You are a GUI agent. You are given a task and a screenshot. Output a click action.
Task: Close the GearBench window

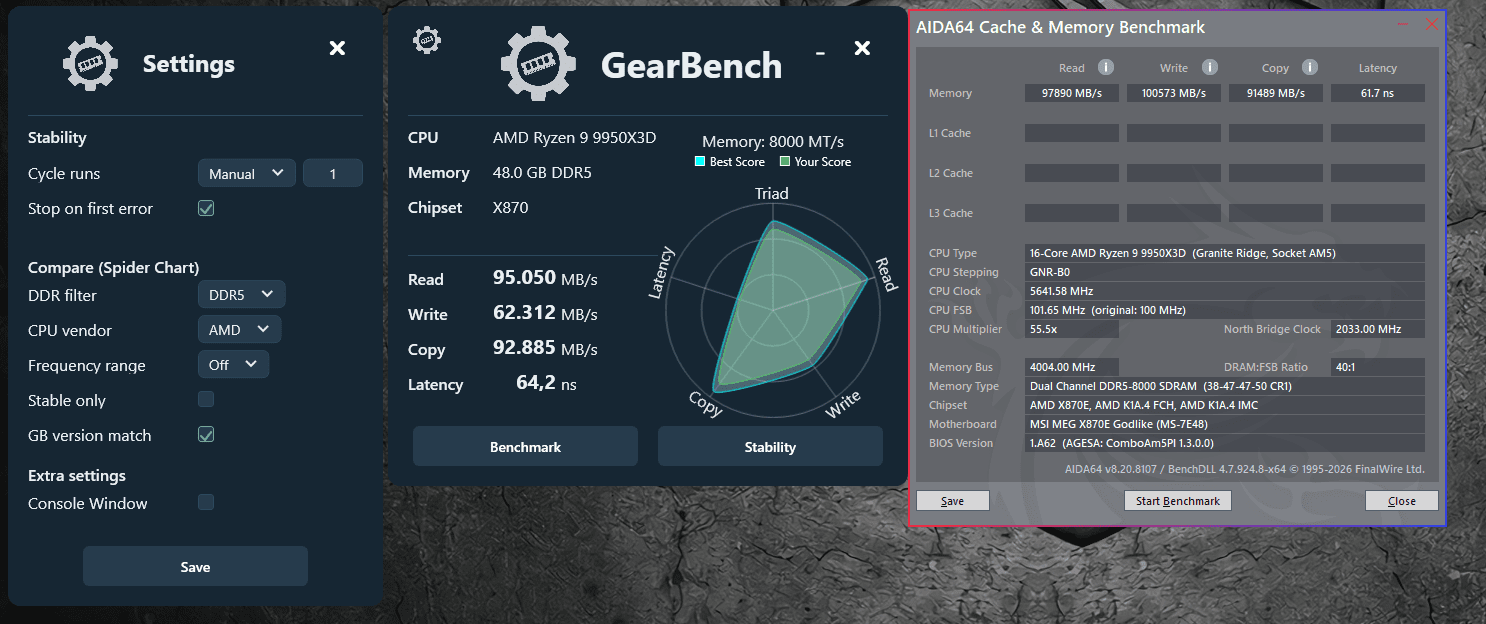[862, 48]
